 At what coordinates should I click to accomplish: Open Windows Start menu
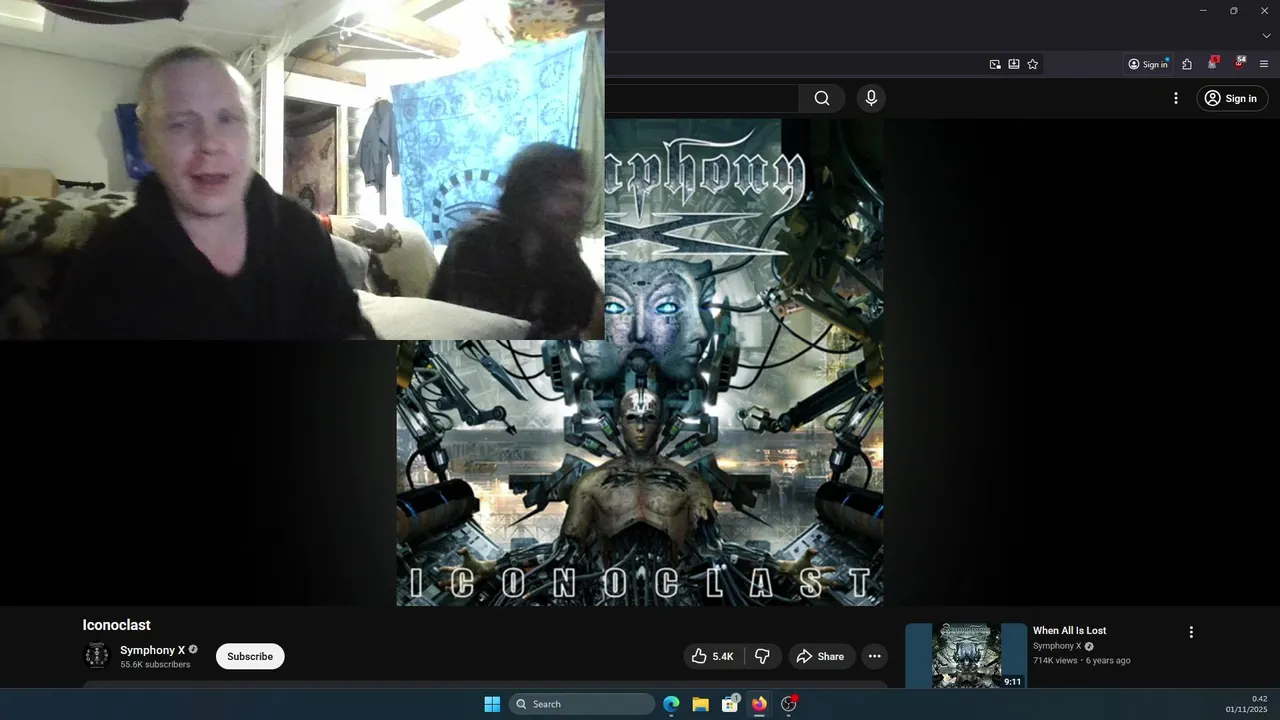(x=492, y=704)
